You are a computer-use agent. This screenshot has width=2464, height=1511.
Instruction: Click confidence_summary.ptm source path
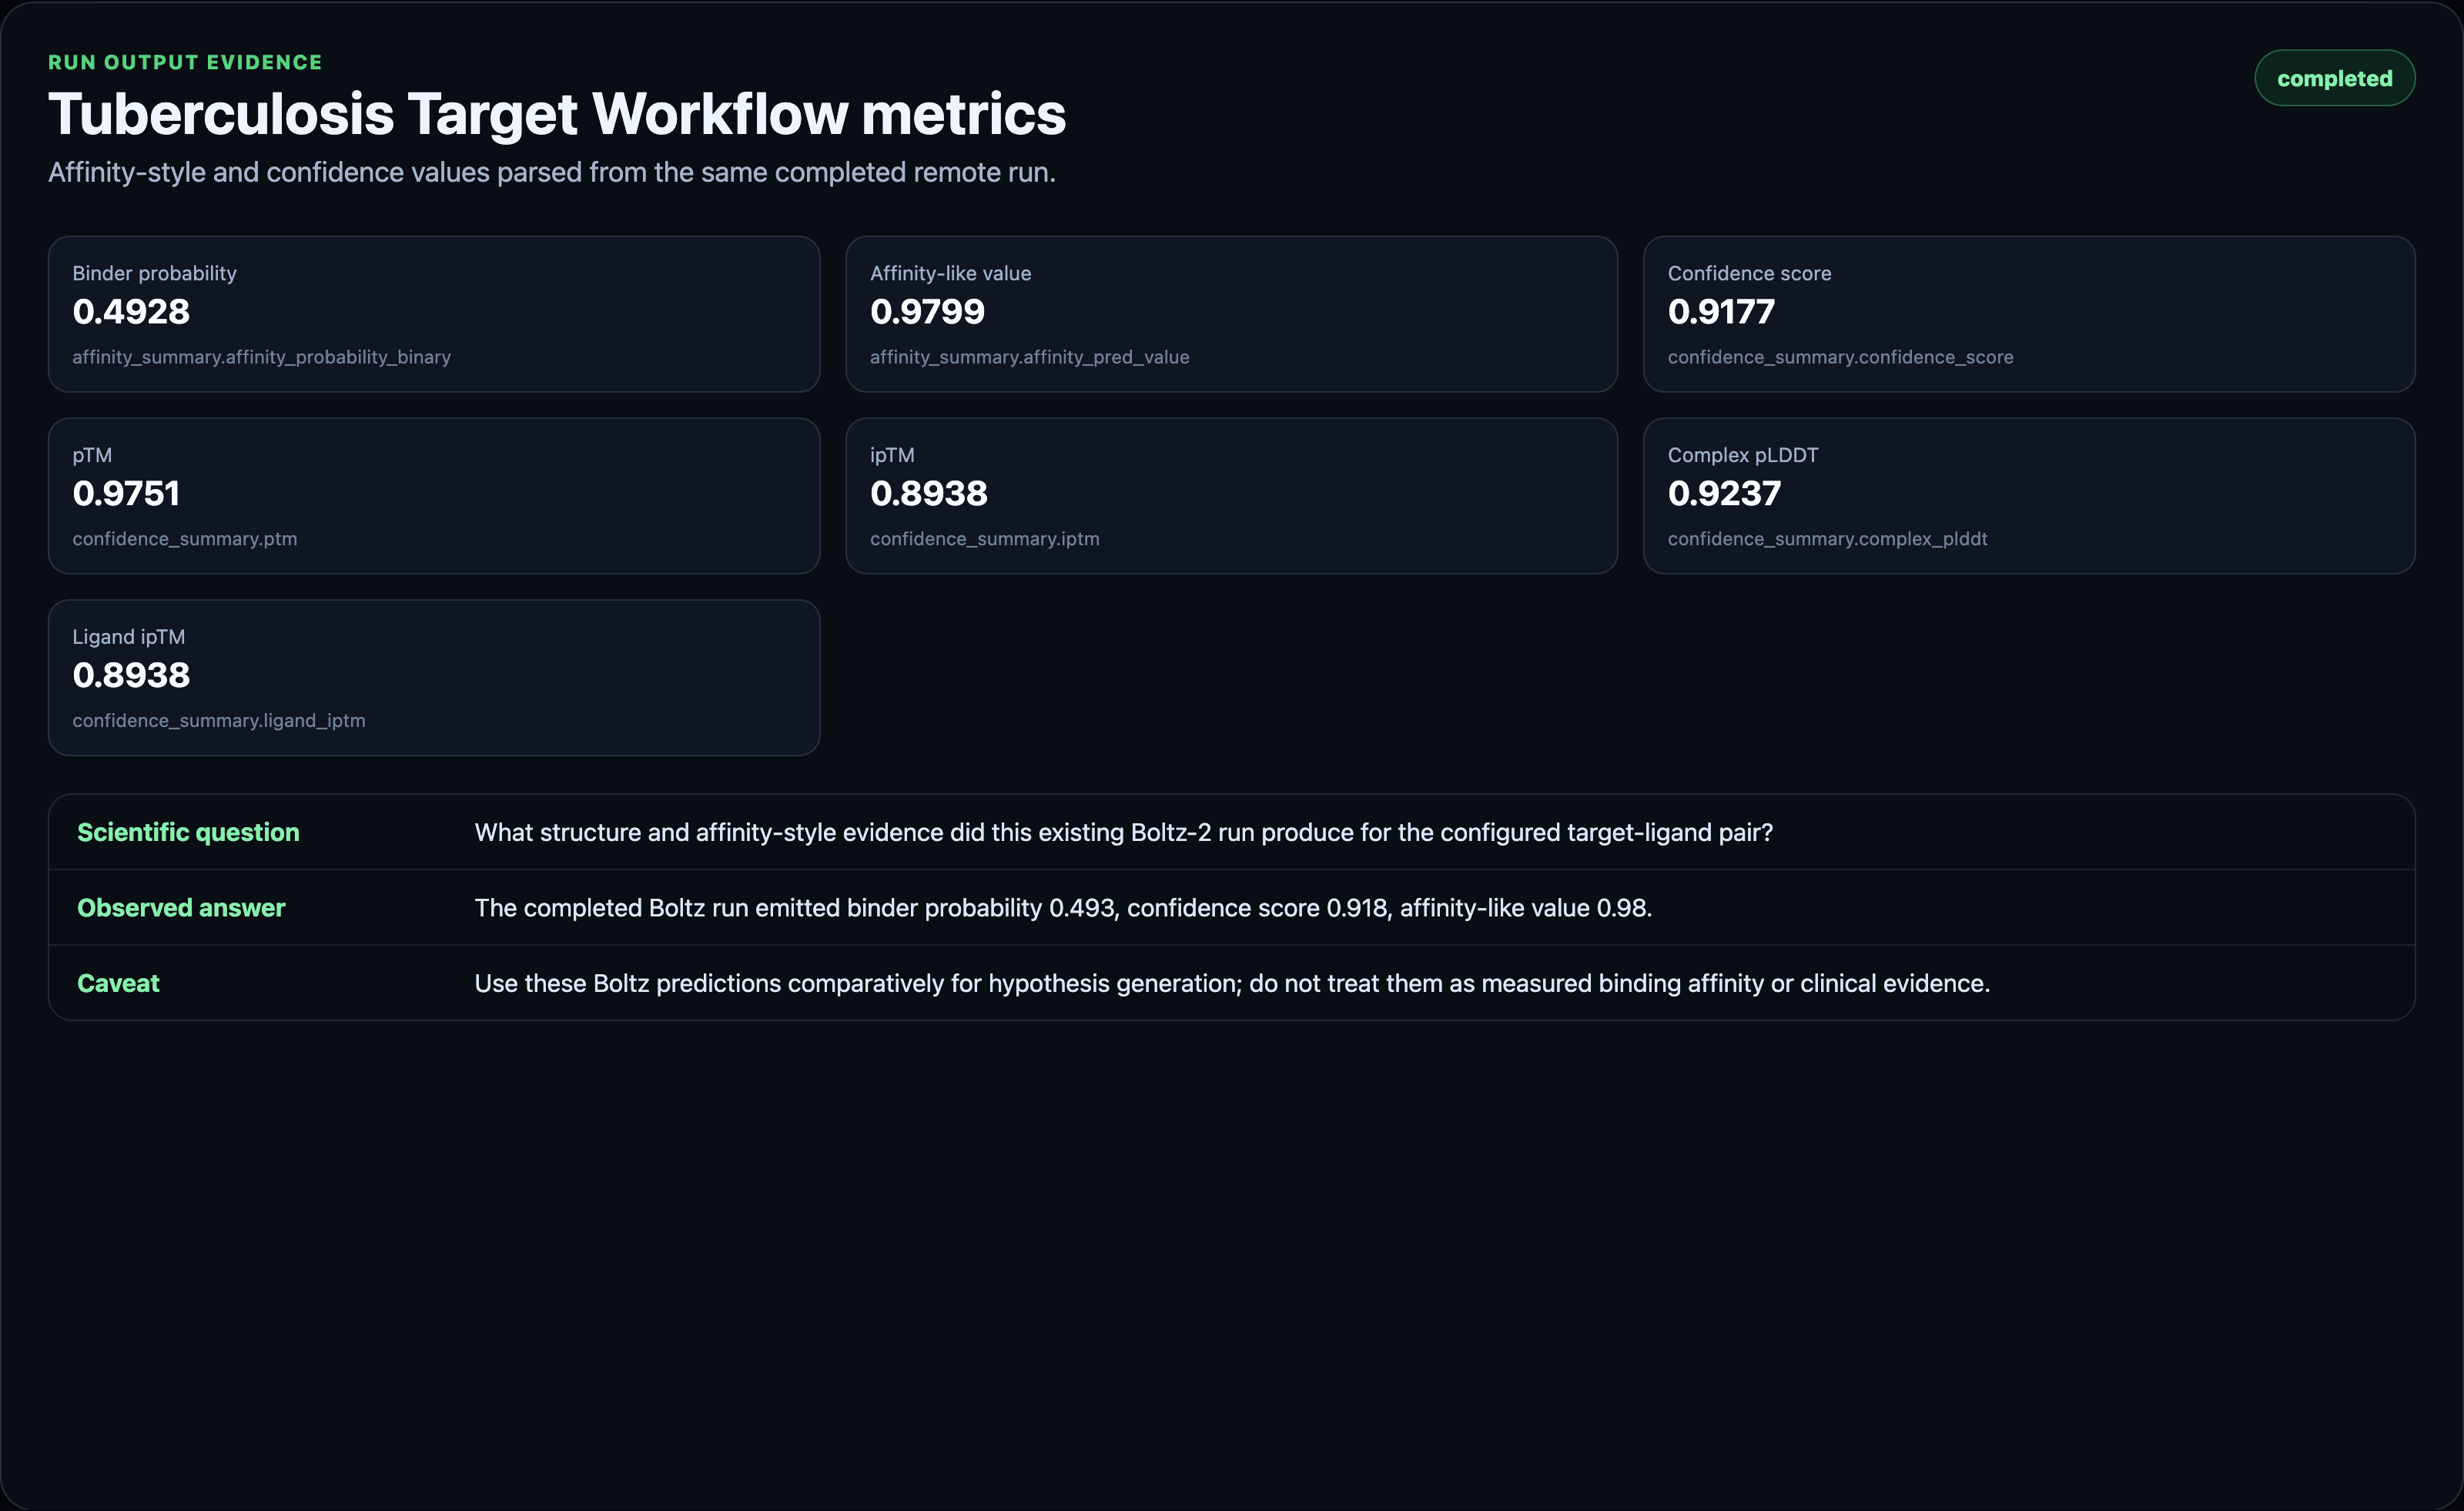(x=184, y=539)
